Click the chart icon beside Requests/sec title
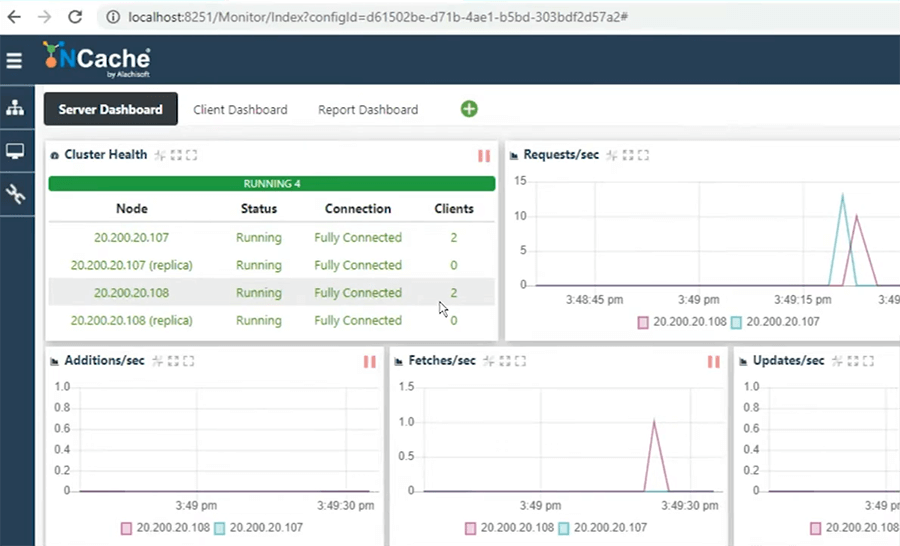900x546 pixels. [514, 156]
